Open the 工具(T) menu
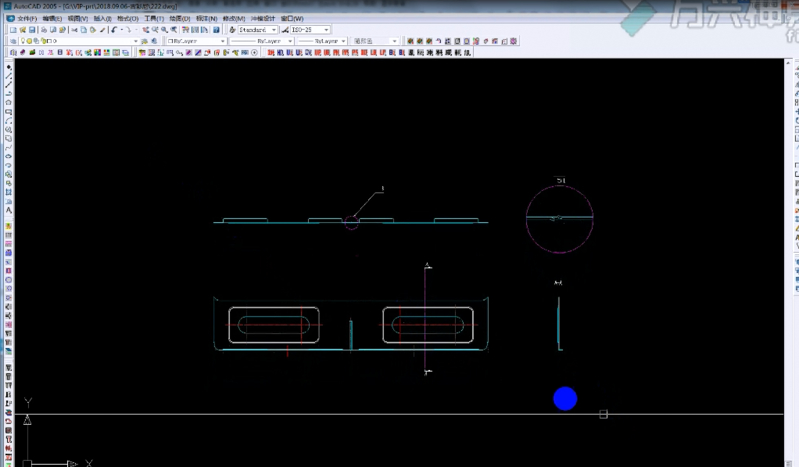This screenshot has width=799, height=467. click(x=154, y=19)
